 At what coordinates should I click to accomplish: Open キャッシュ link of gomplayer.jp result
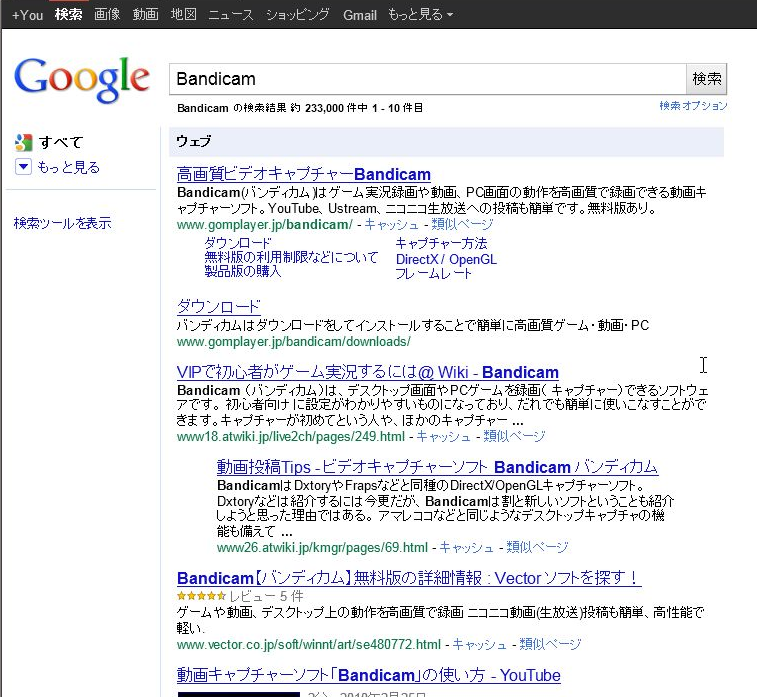coord(392,224)
